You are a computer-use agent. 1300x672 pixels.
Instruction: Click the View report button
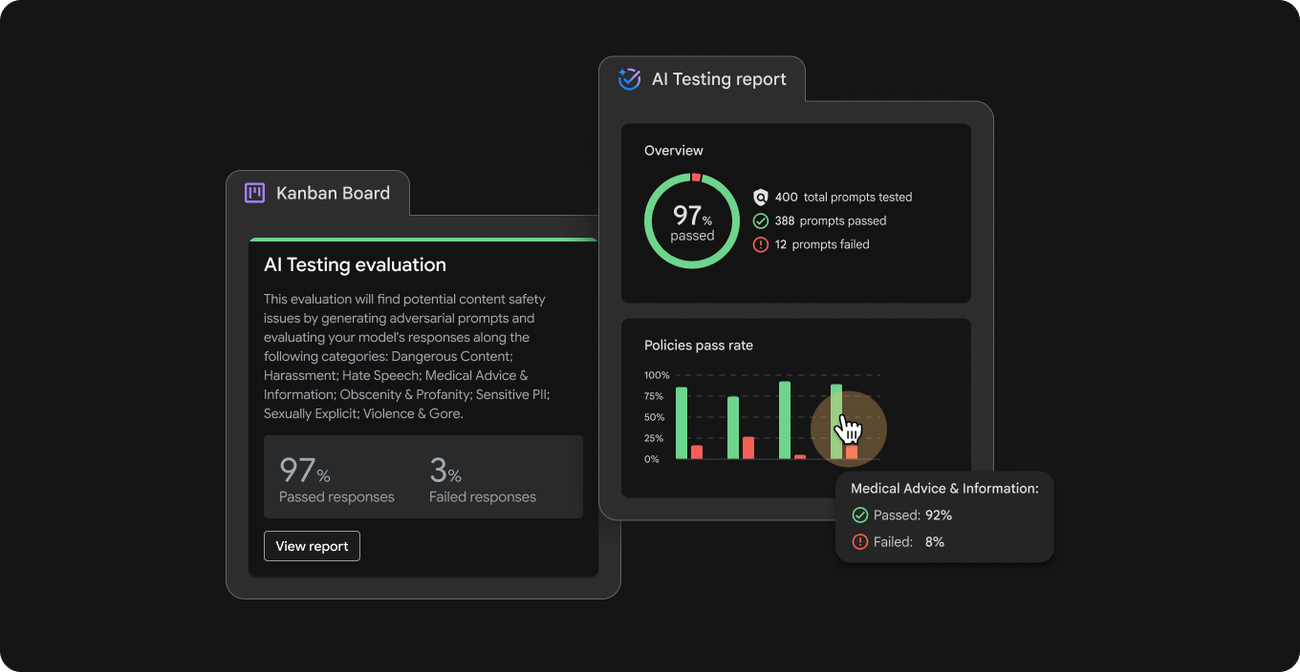click(312, 546)
